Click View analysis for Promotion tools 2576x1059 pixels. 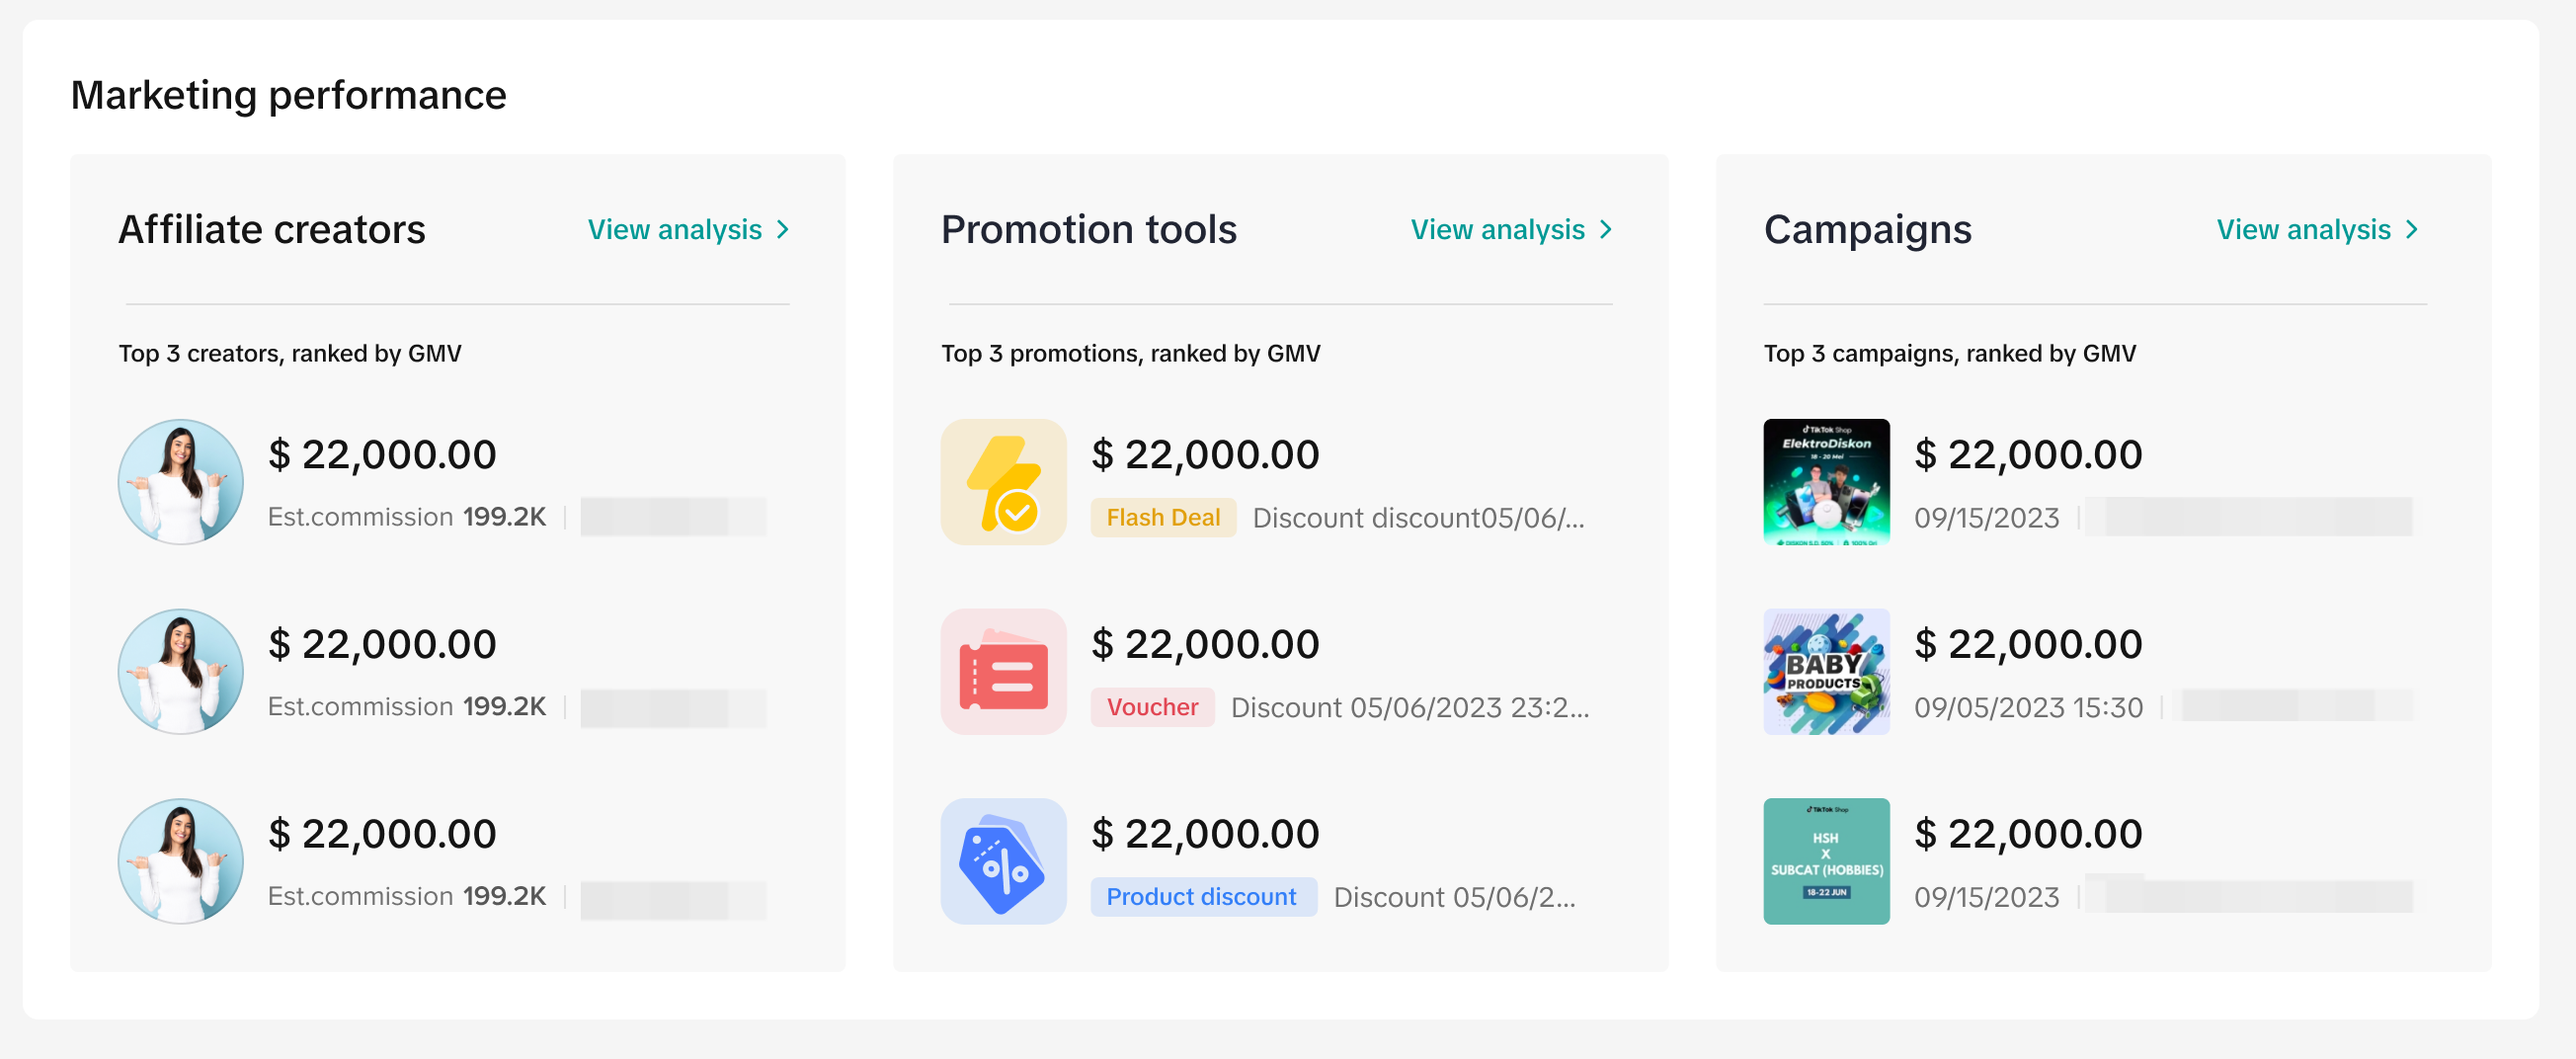tap(1496, 230)
